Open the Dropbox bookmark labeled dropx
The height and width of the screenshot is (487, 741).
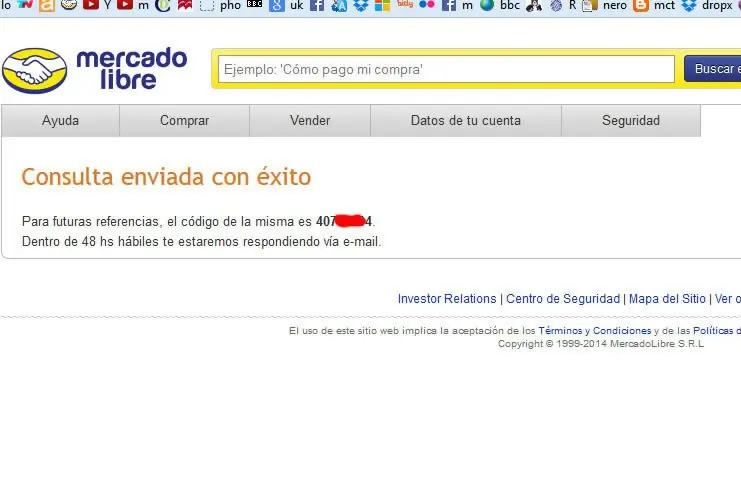pyautogui.click(x=707, y=5)
